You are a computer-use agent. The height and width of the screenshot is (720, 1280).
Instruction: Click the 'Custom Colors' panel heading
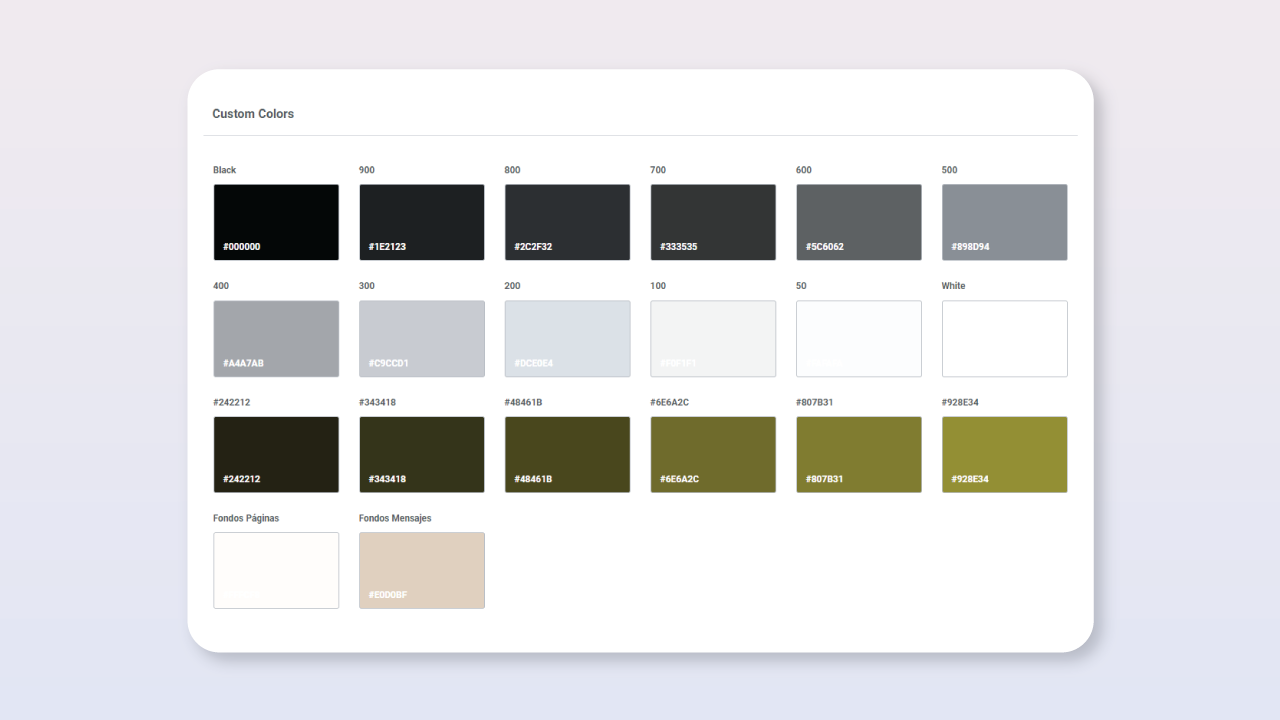(253, 114)
